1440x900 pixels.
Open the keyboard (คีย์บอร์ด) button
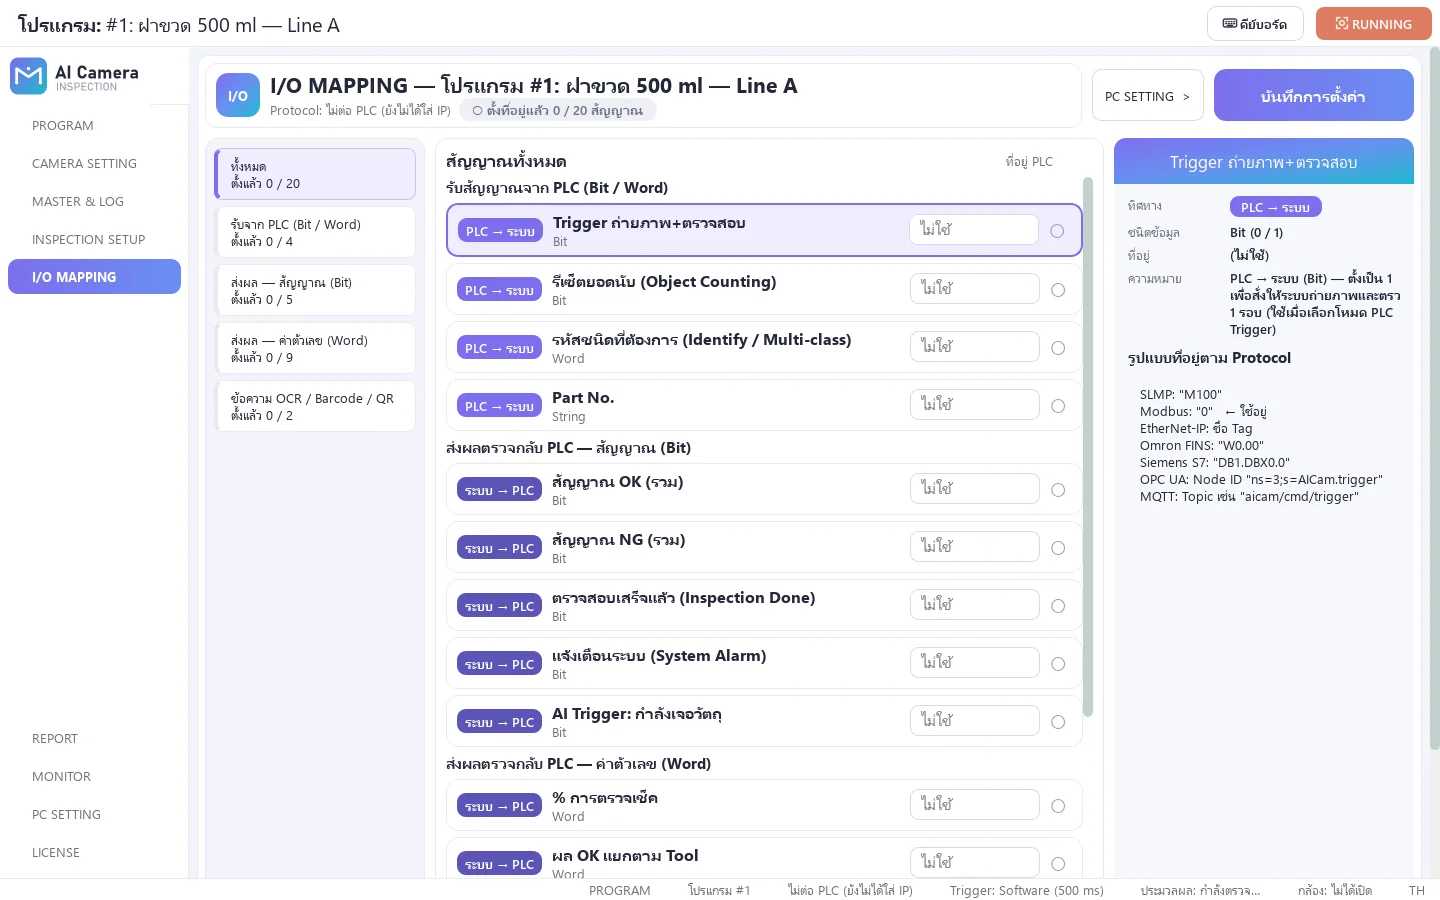1255,24
